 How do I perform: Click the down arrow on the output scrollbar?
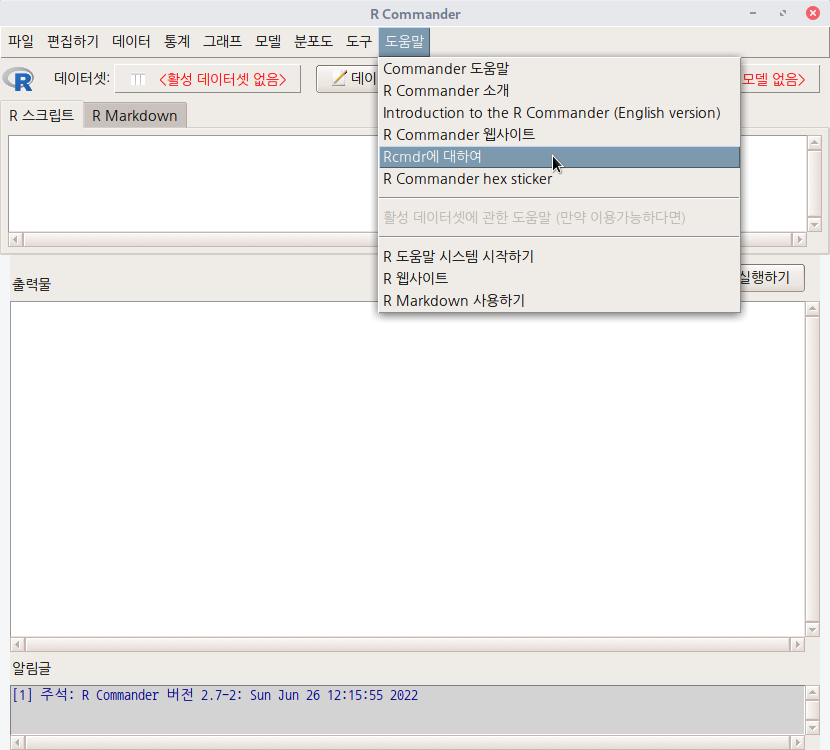(813, 631)
